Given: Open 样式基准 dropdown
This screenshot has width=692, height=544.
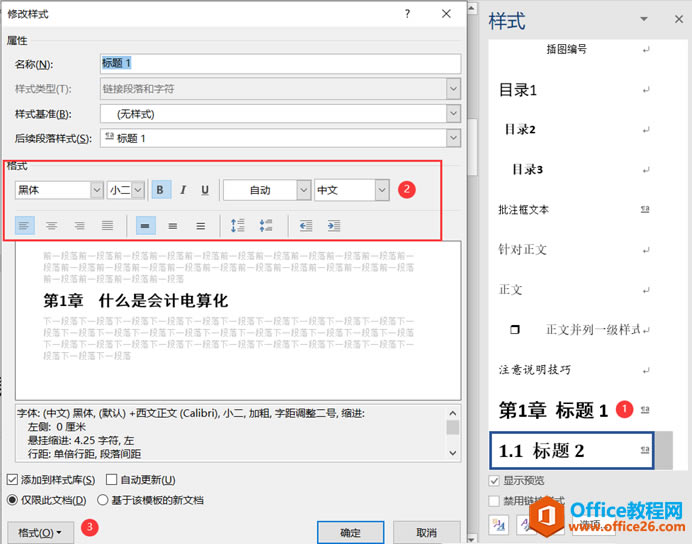Looking at the screenshot, I should point(453,113).
